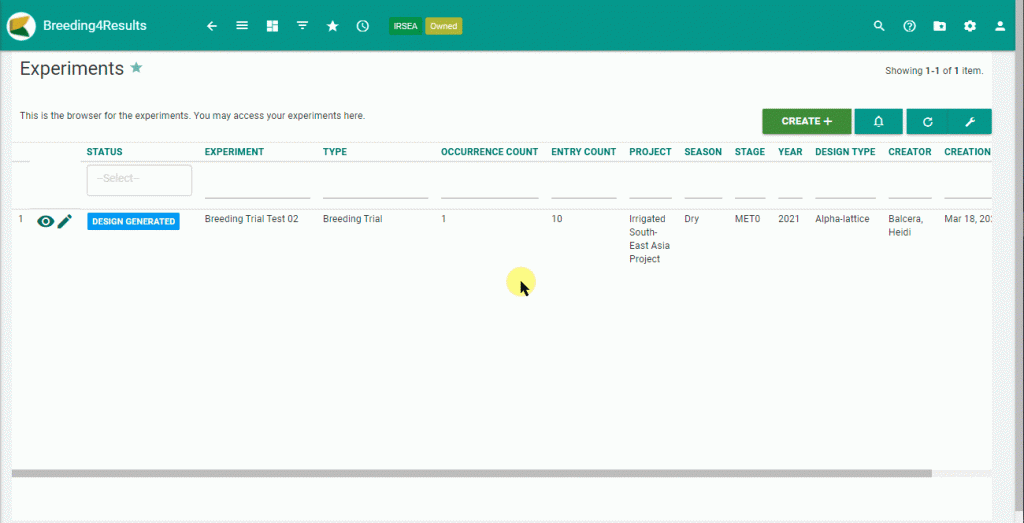Click the Create + button
1024x523 pixels.
[806, 121]
